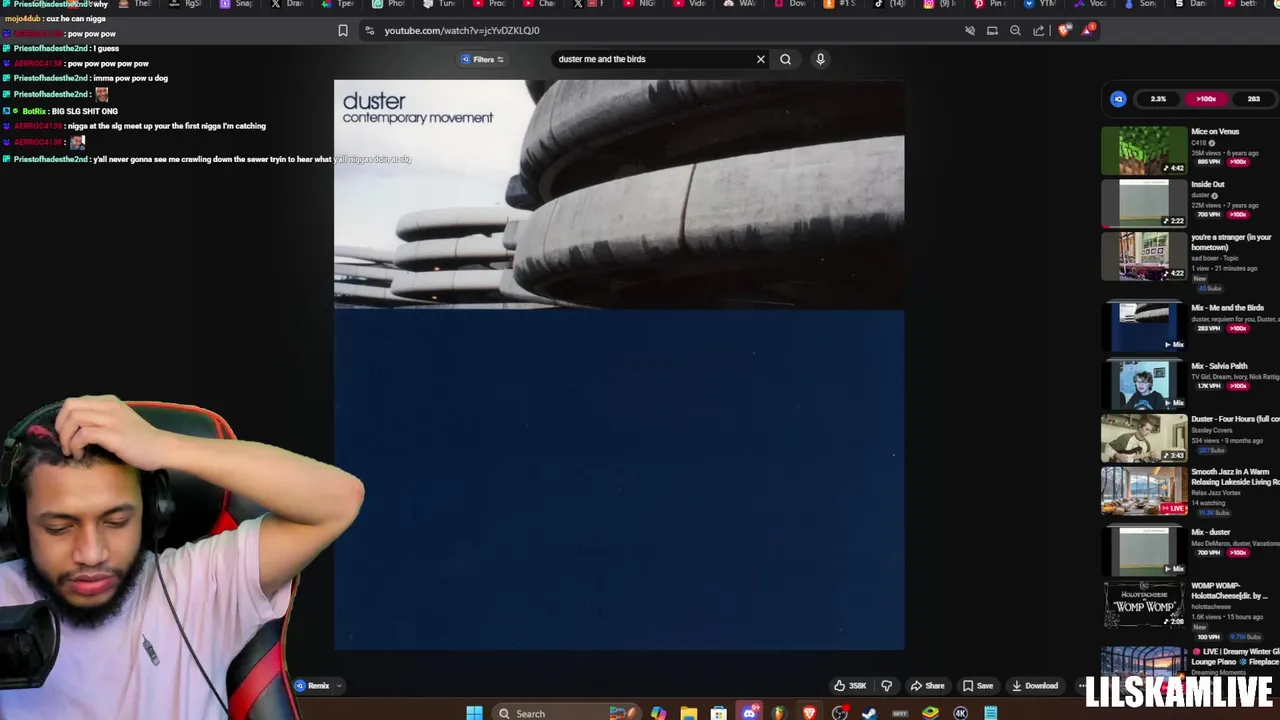Start voice search with the microphone icon
The width and height of the screenshot is (1280, 720).
pyautogui.click(x=820, y=59)
